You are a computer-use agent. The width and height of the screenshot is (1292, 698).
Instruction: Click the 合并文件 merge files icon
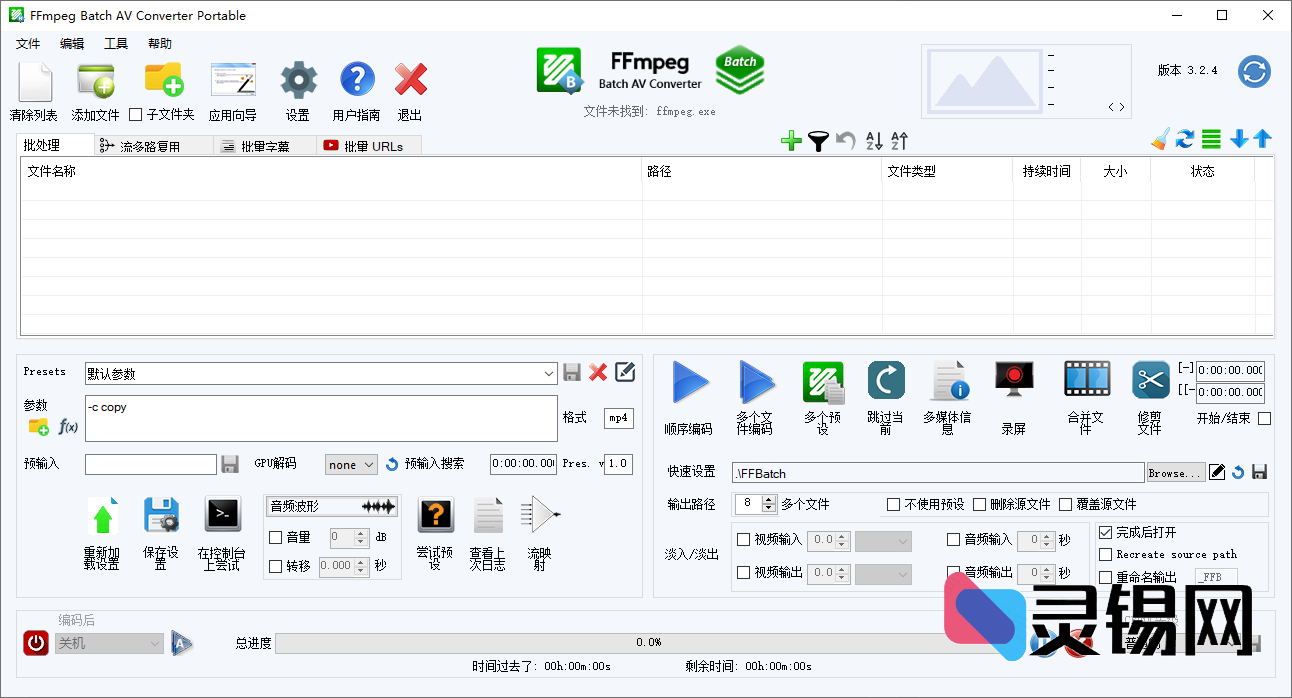[x=1086, y=380]
